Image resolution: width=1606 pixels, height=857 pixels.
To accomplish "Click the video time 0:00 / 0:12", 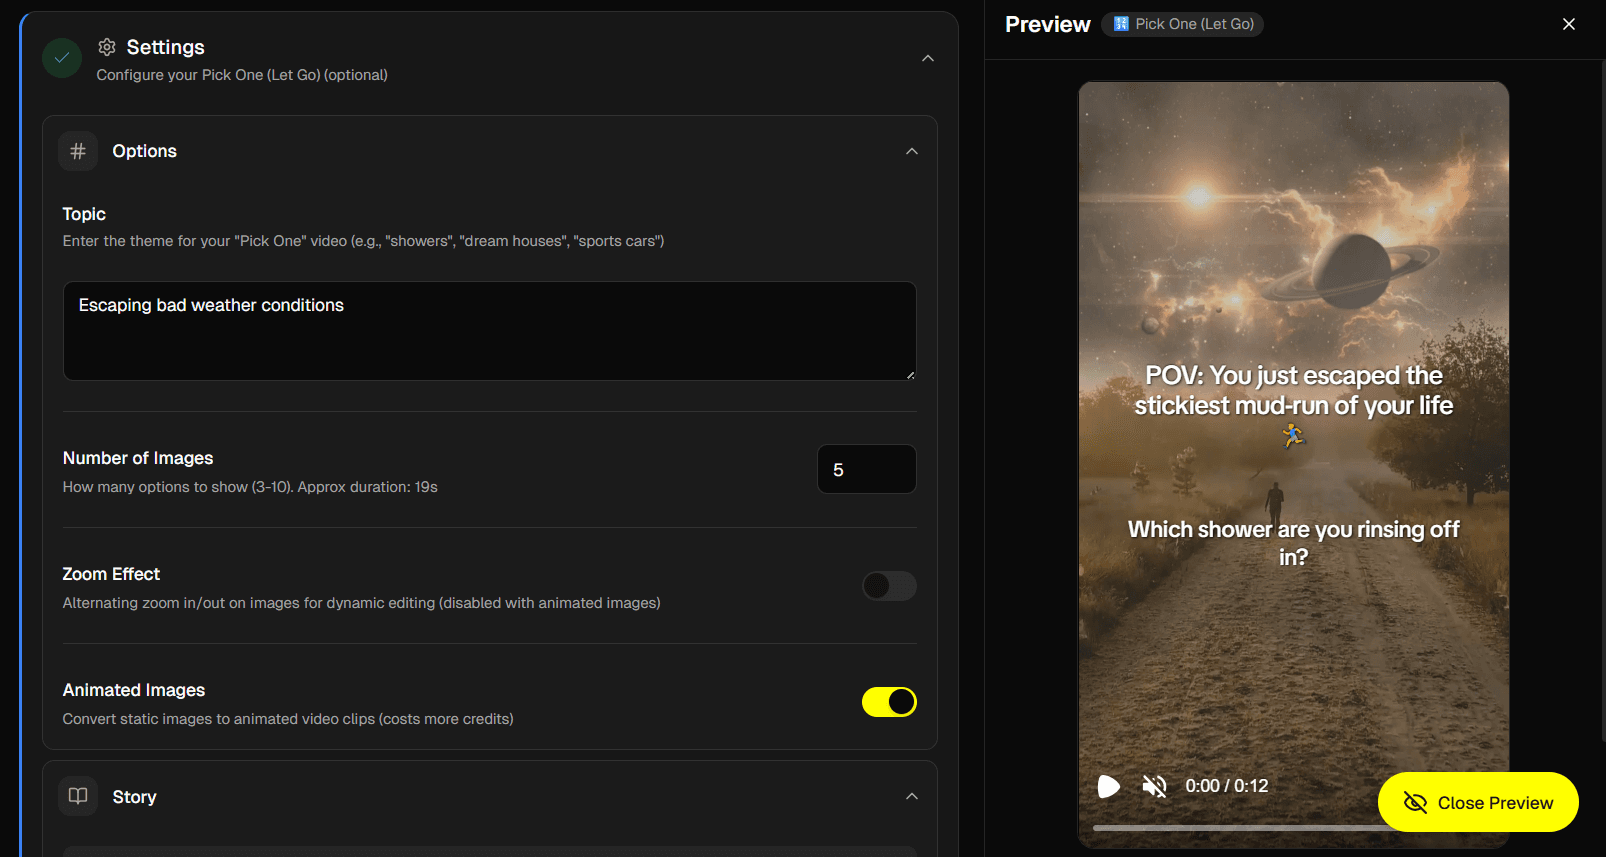I will 1227,786.
